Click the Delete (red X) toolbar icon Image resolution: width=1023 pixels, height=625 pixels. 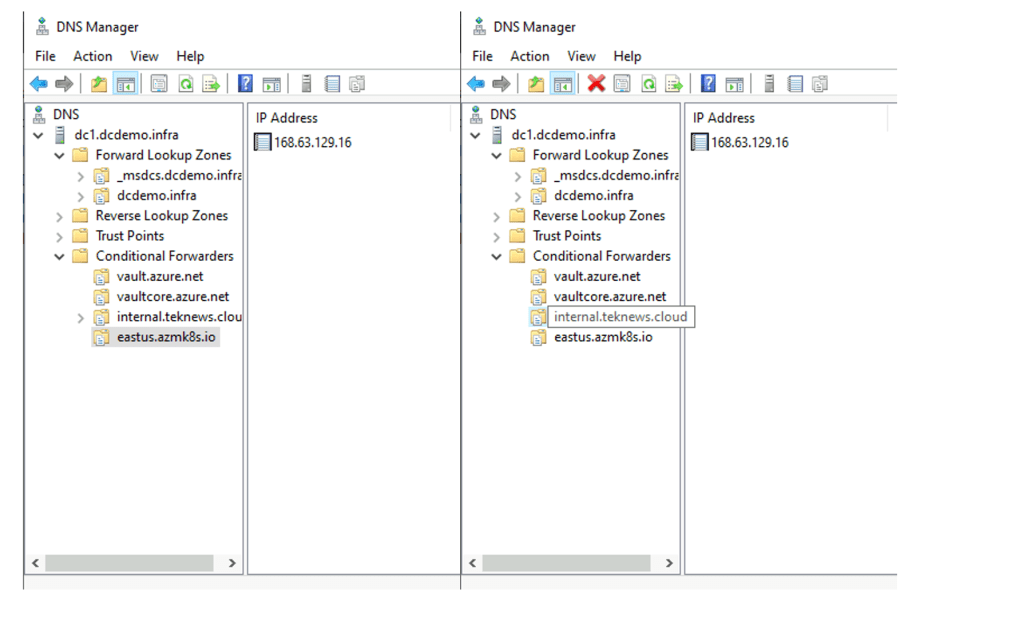[x=598, y=83]
